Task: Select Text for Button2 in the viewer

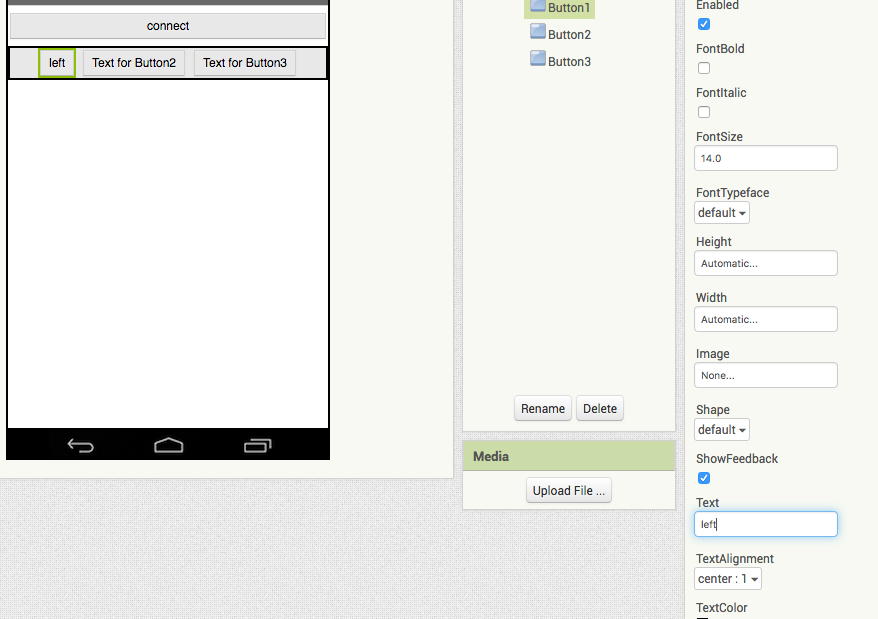Action: pyautogui.click(x=134, y=63)
